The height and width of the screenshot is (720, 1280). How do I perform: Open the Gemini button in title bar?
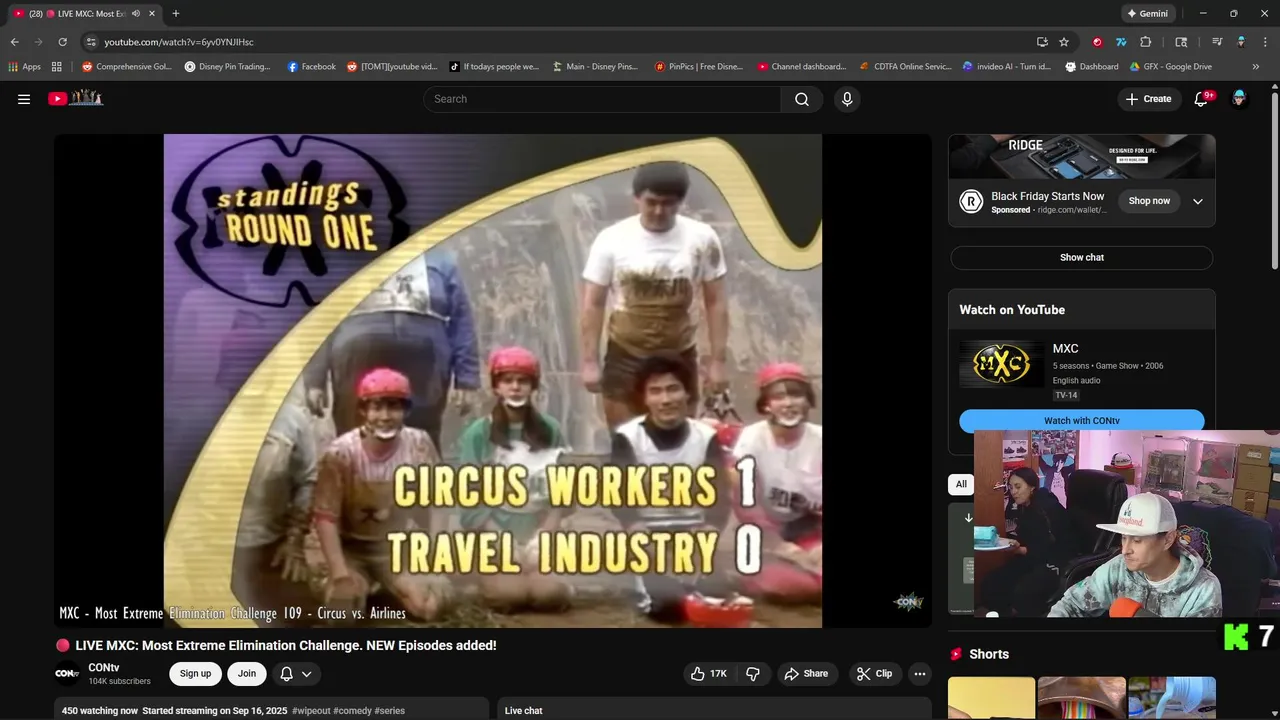(x=1147, y=14)
